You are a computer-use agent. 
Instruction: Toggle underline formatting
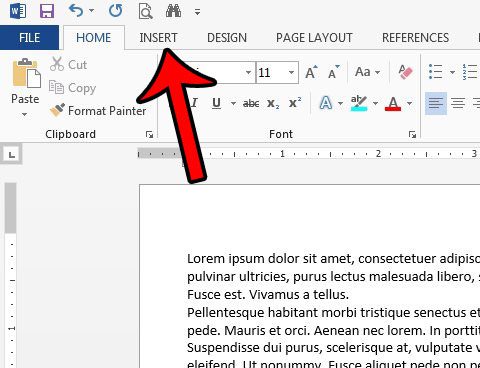216,103
